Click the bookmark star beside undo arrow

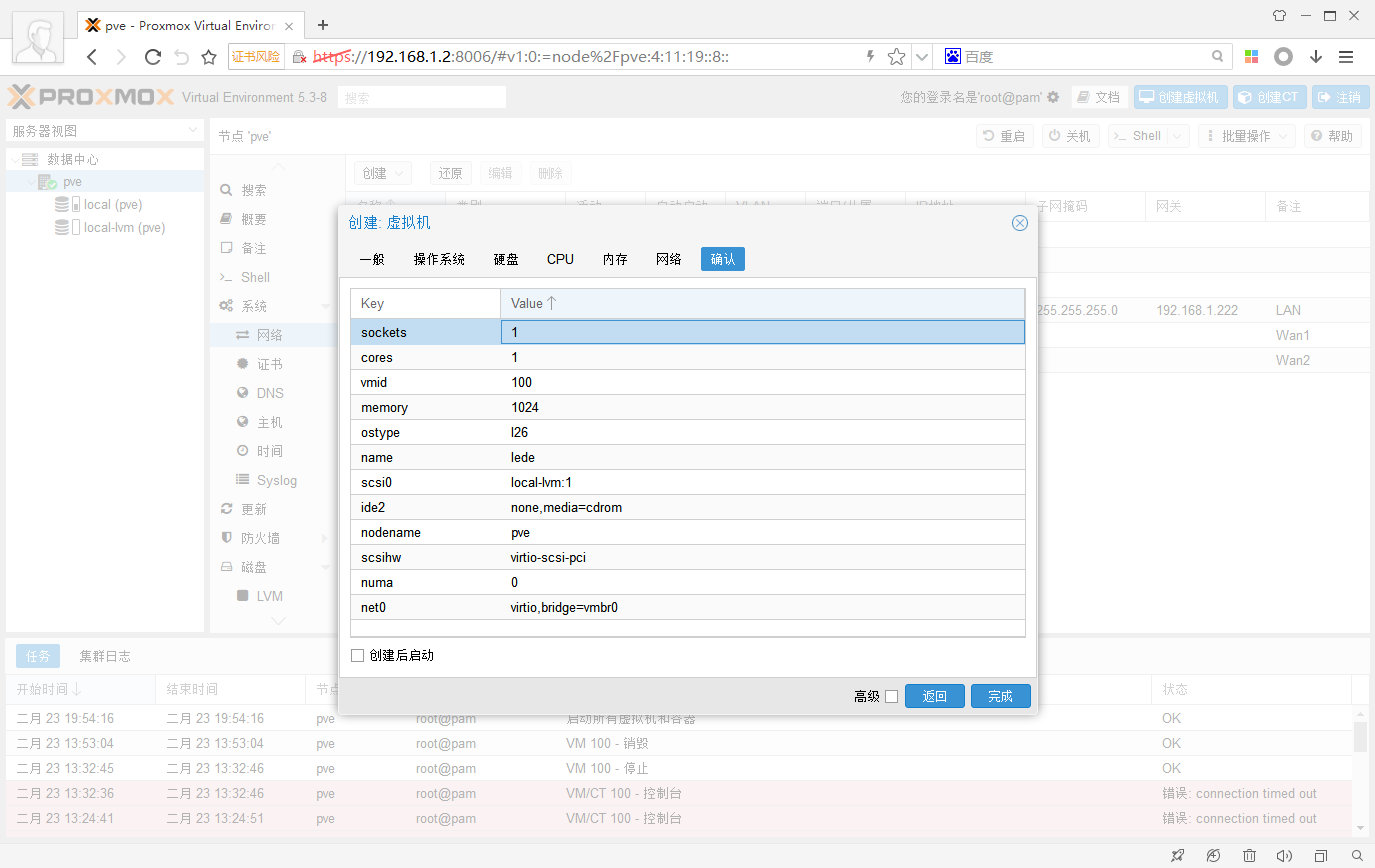click(x=209, y=57)
